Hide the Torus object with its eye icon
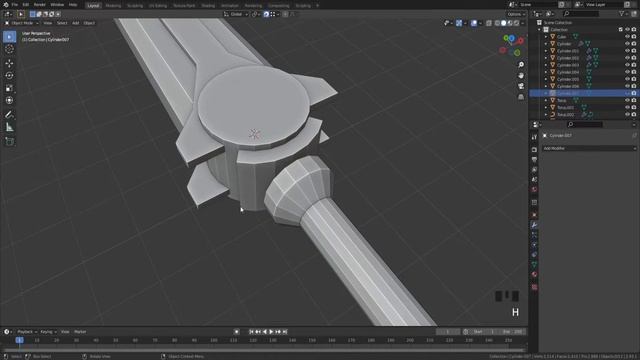Image resolution: width=640 pixels, height=360 pixels. (x=627, y=100)
